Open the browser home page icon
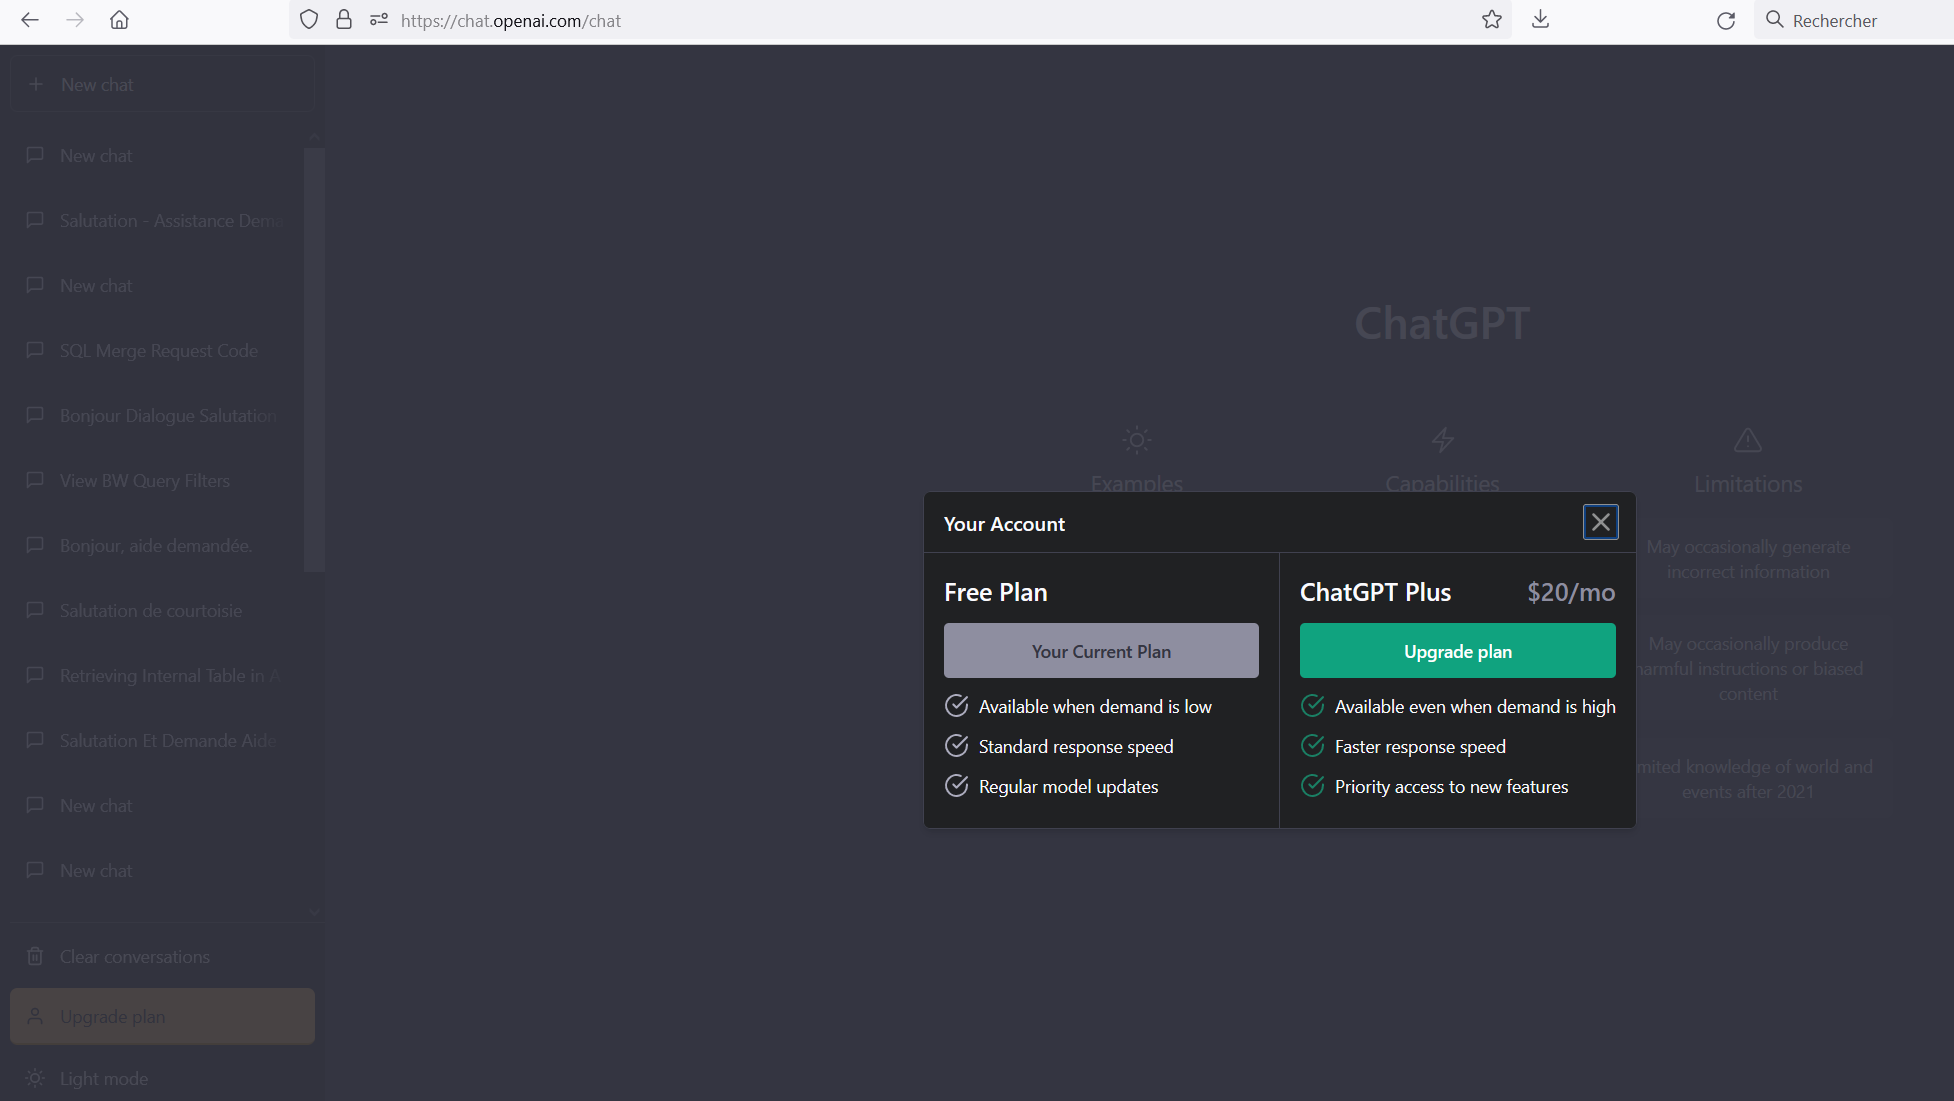 119,20
